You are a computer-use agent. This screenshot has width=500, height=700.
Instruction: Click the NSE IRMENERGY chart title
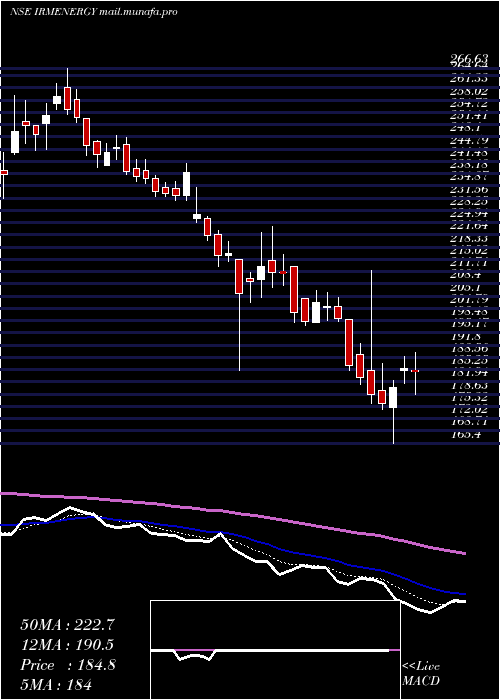[94, 12]
